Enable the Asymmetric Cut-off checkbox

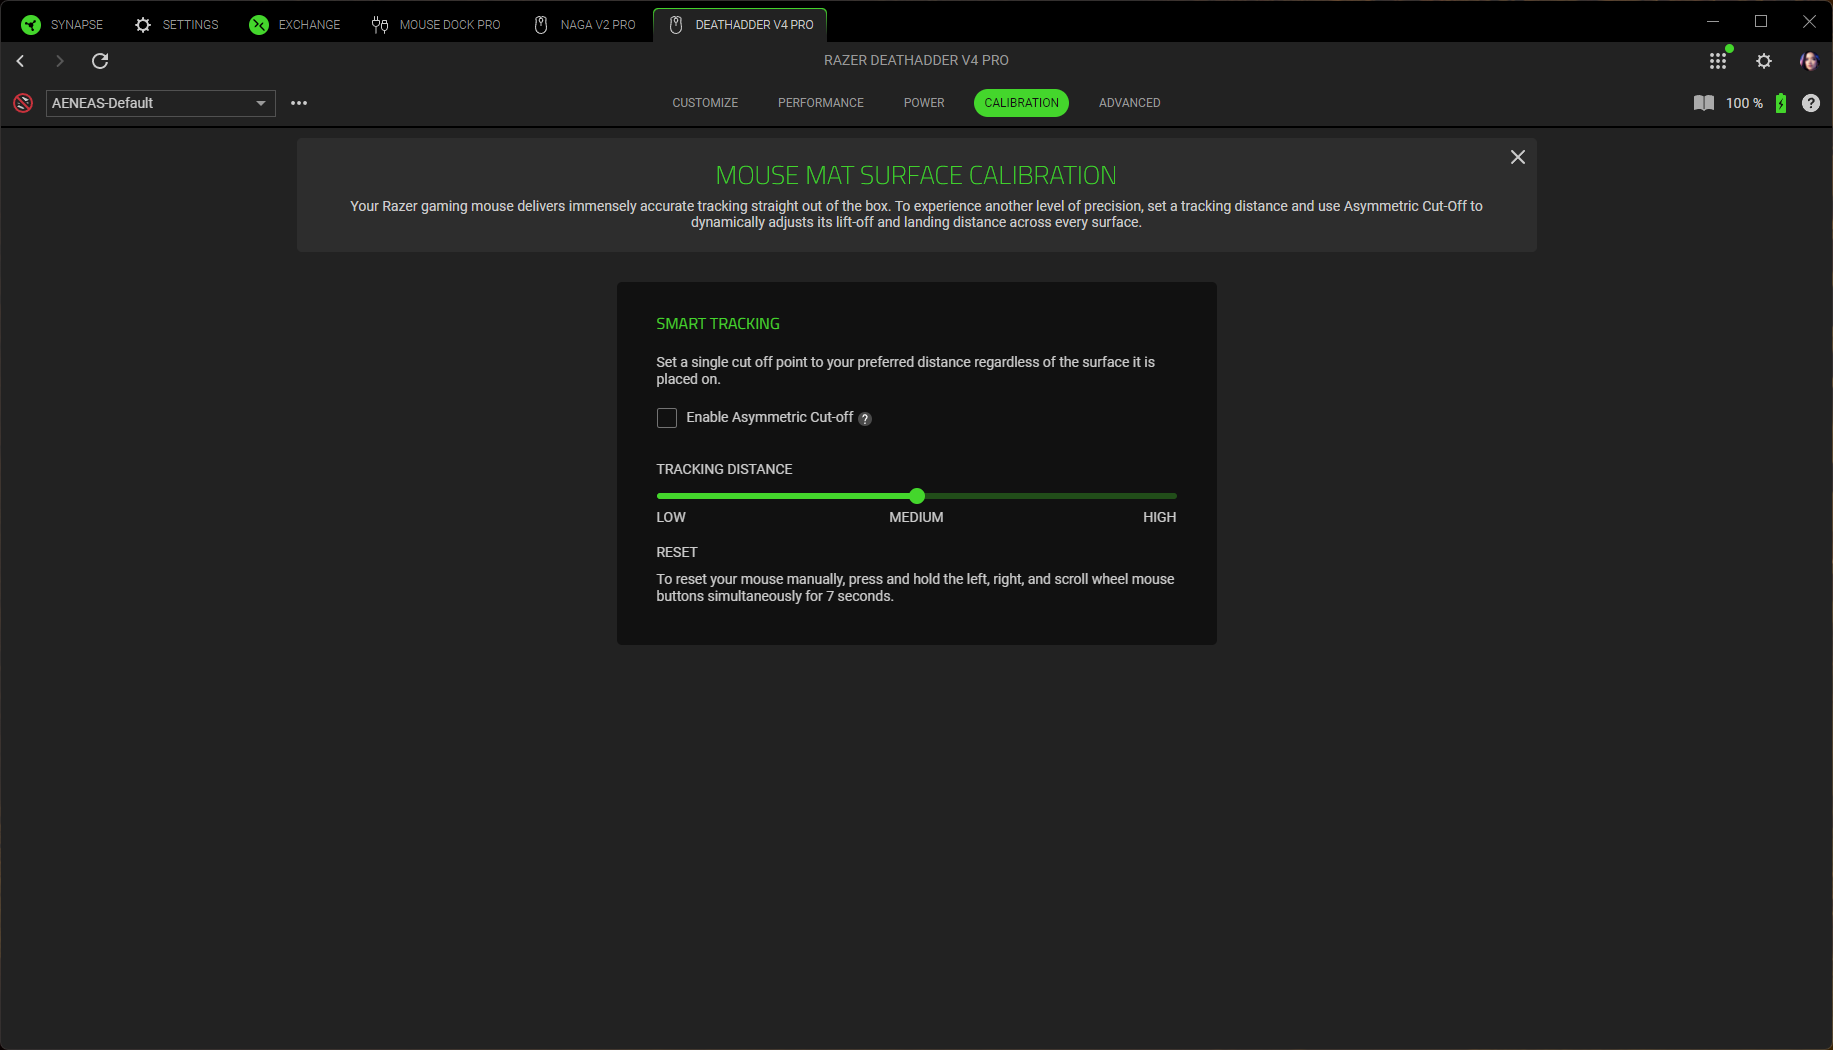tap(667, 418)
